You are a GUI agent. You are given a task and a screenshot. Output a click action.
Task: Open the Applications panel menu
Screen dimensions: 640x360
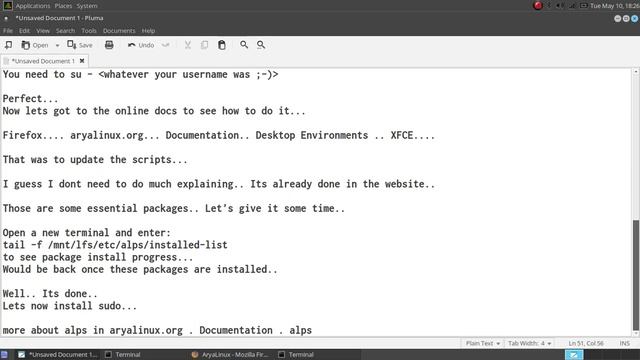[x=33, y=6]
